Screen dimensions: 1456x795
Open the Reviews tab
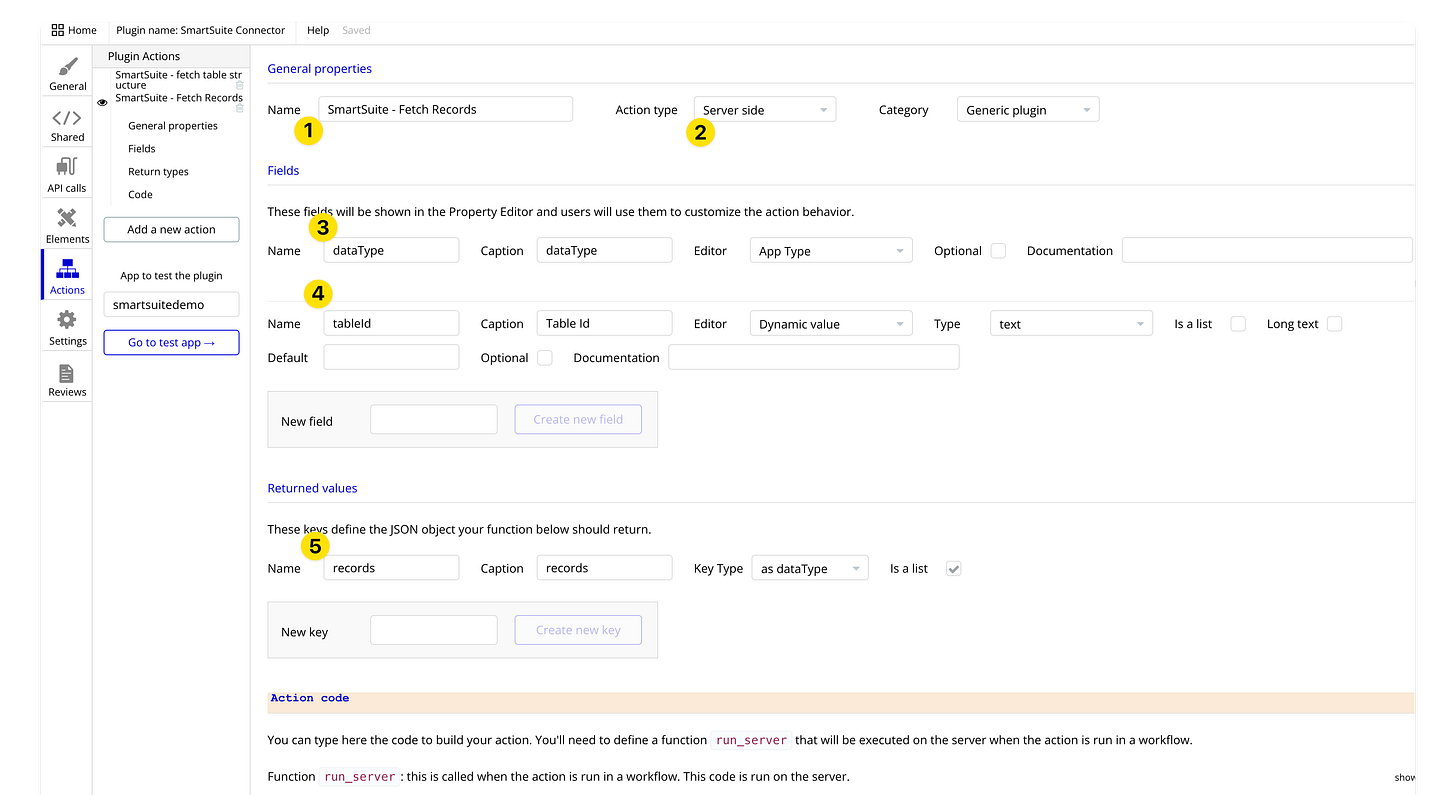tap(67, 380)
